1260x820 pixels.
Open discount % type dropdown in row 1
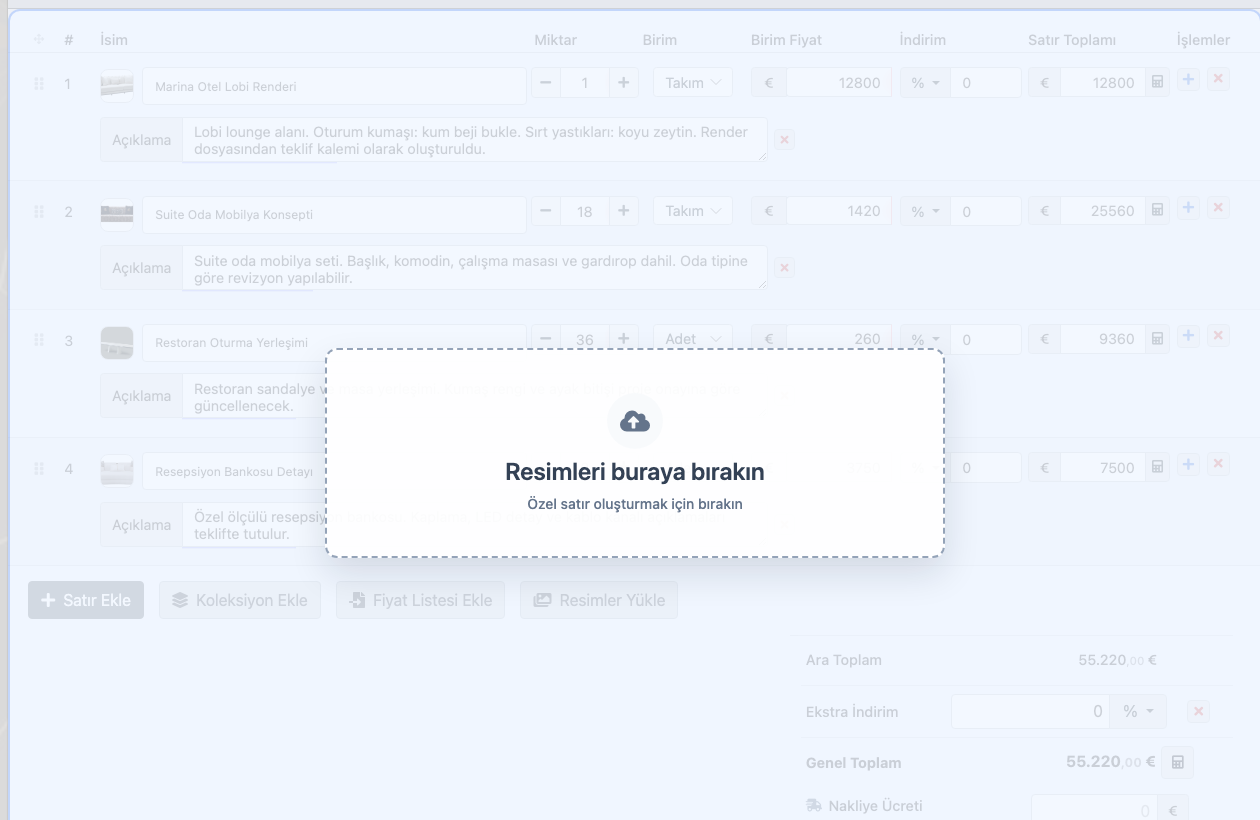[925, 82]
